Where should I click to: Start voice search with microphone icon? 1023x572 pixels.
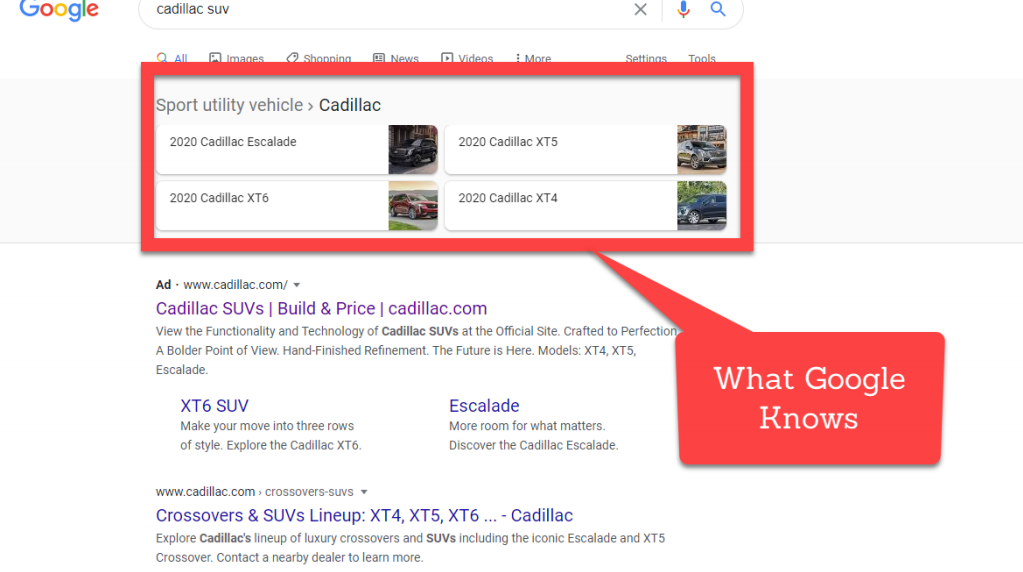tap(683, 9)
